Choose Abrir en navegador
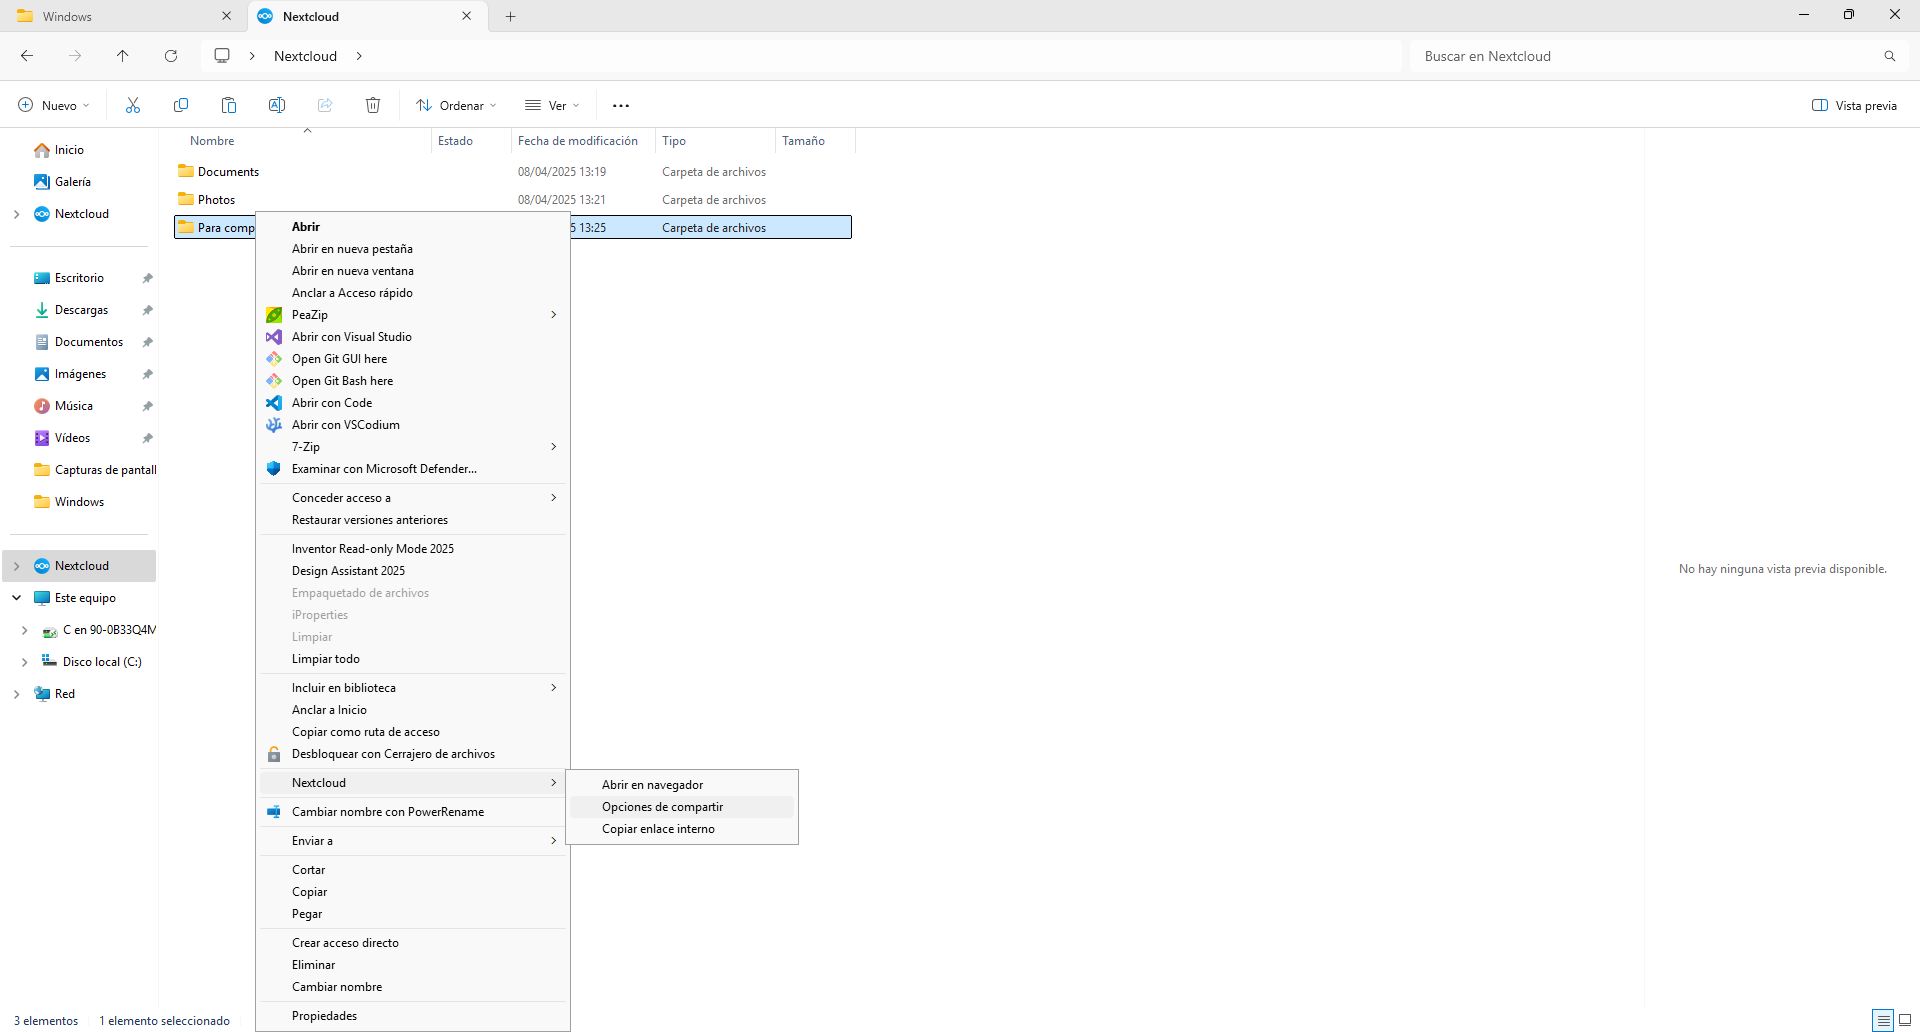Viewport: 1920px width, 1032px height. pyautogui.click(x=682, y=785)
